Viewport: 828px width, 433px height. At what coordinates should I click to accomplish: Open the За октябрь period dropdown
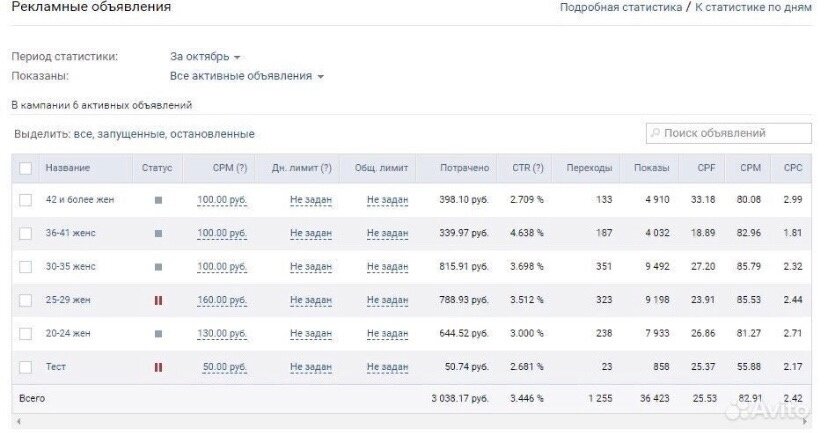click(x=205, y=57)
